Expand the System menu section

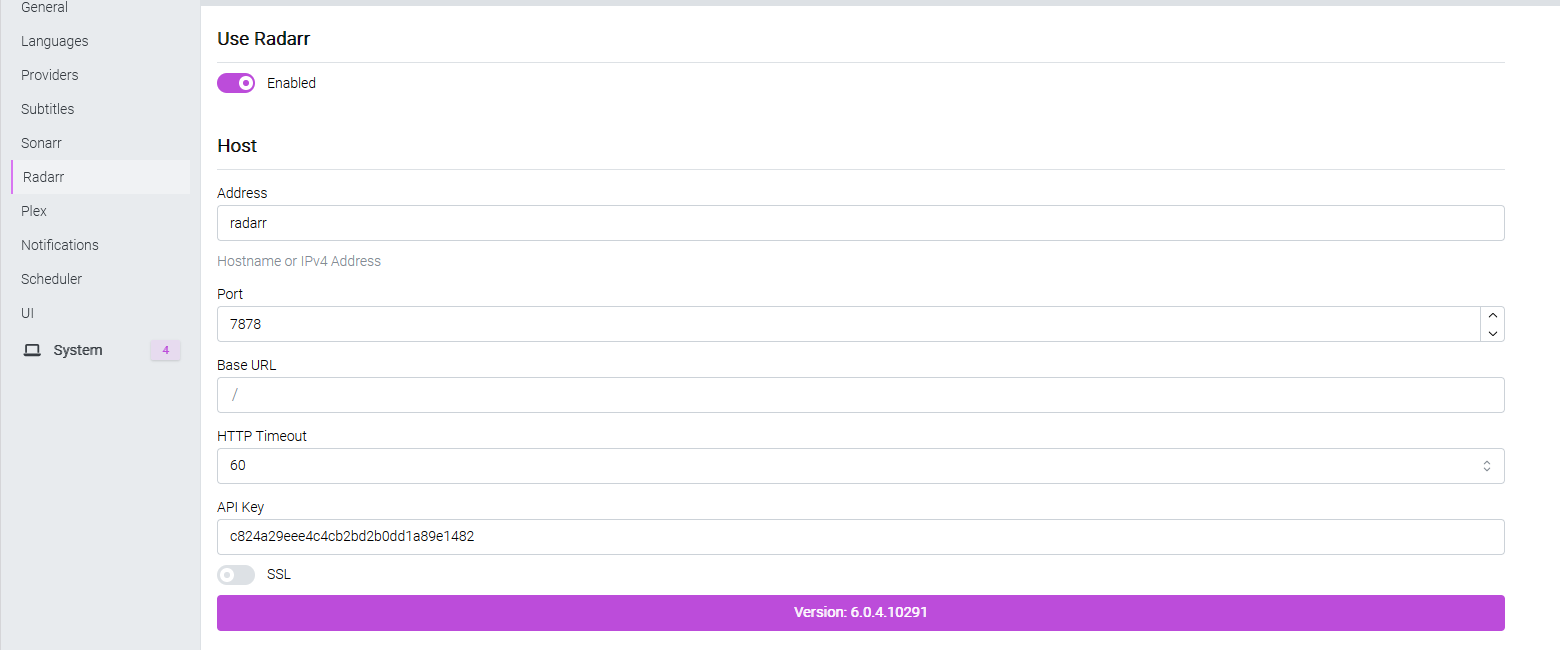pos(78,350)
